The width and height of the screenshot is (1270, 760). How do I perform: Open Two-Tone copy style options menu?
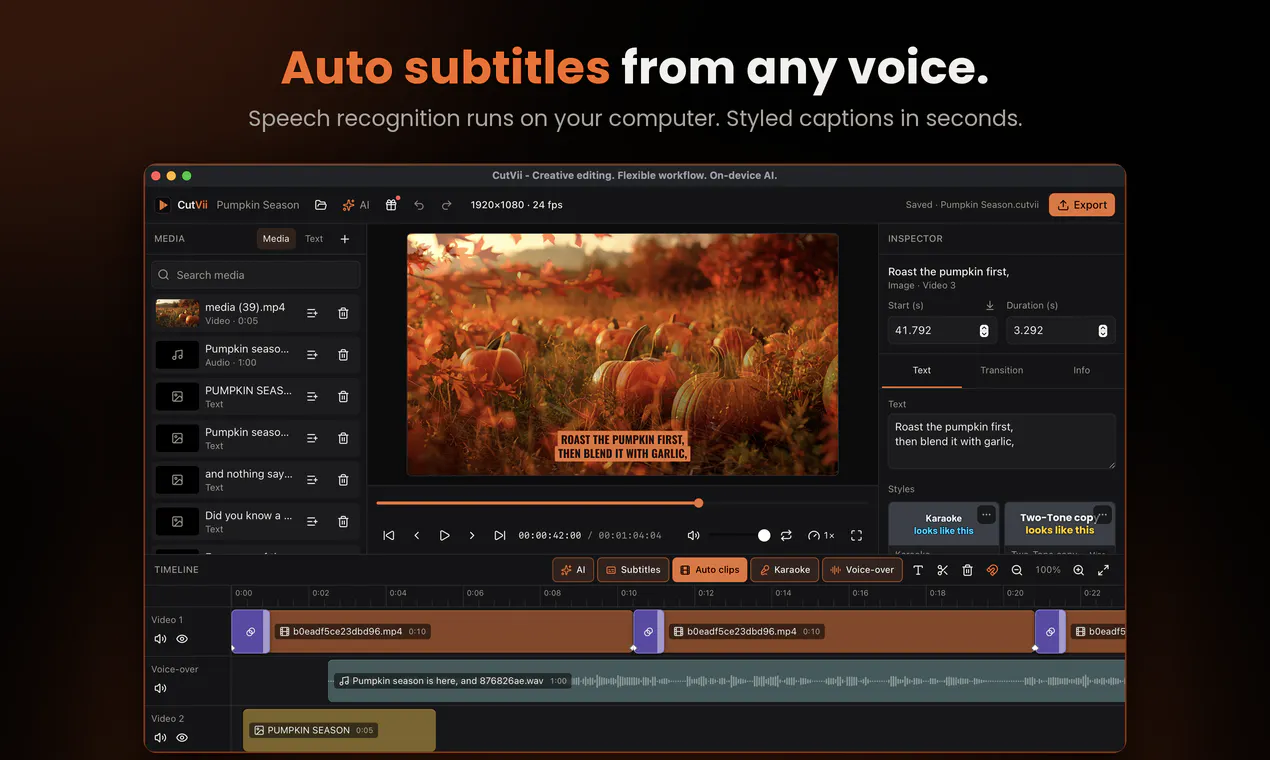[x=1103, y=514]
